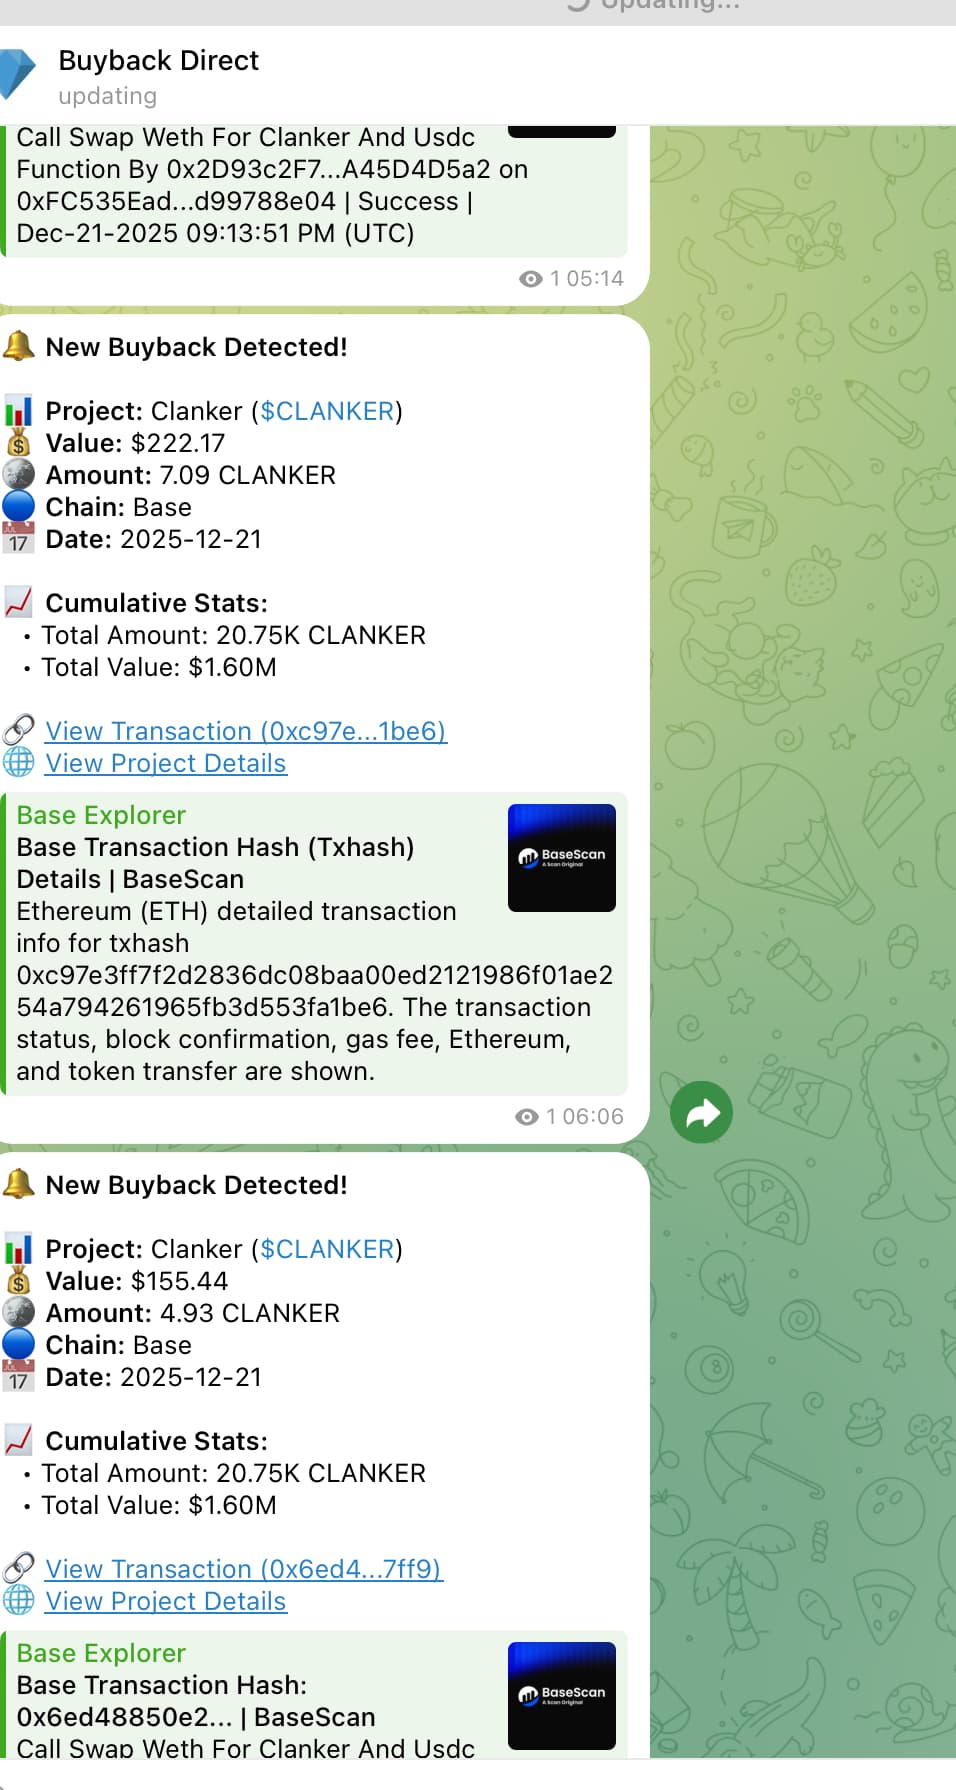Click the chain link icon beside 0xc97e transaction
This screenshot has height=1790, width=956.
point(19,730)
